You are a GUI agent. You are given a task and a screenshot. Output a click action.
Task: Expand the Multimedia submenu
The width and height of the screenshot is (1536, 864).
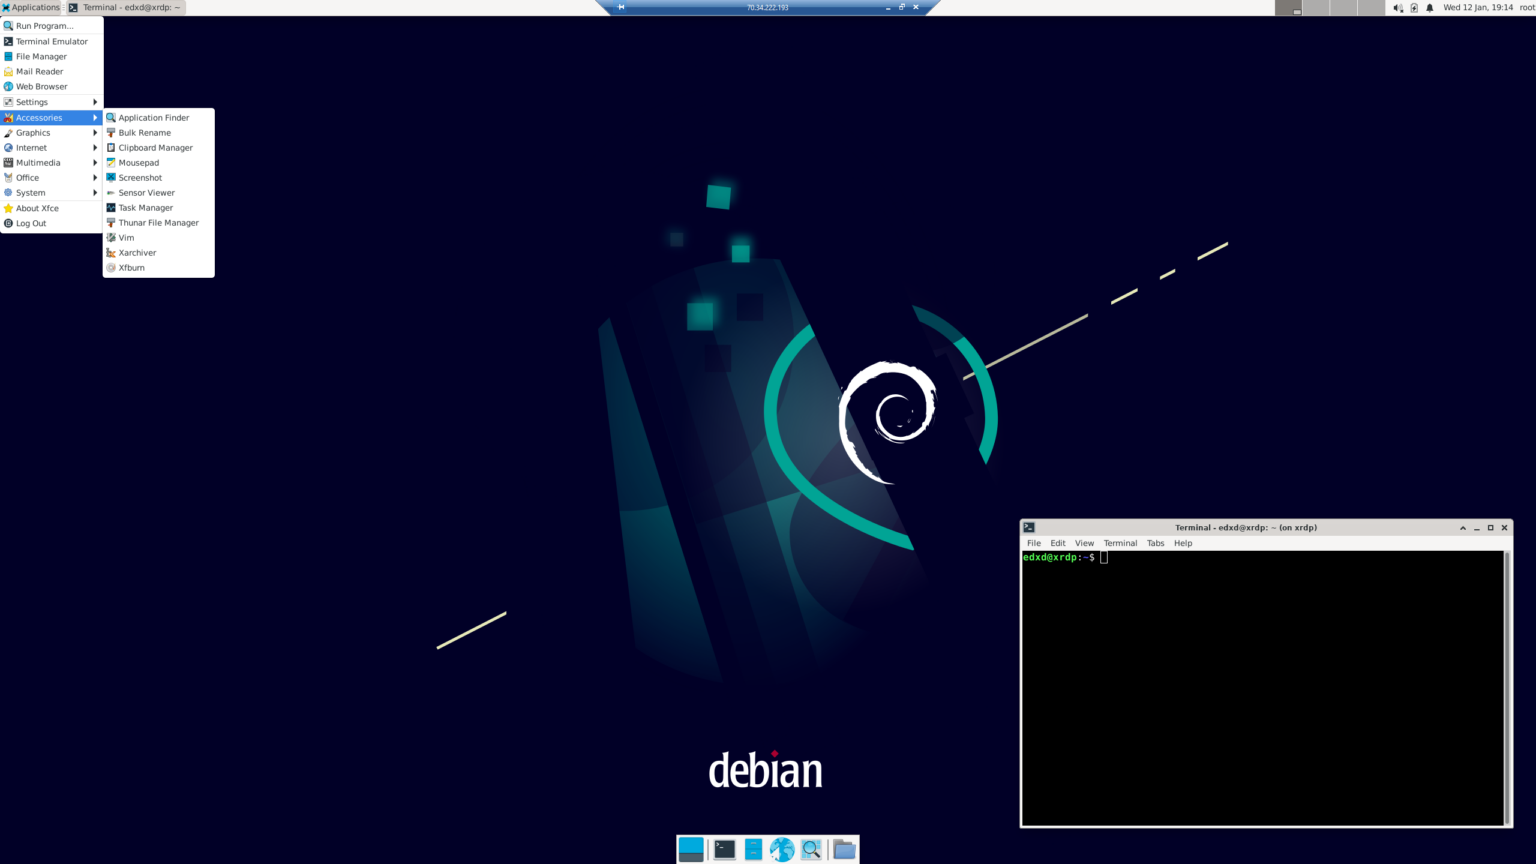click(x=37, y=162)
